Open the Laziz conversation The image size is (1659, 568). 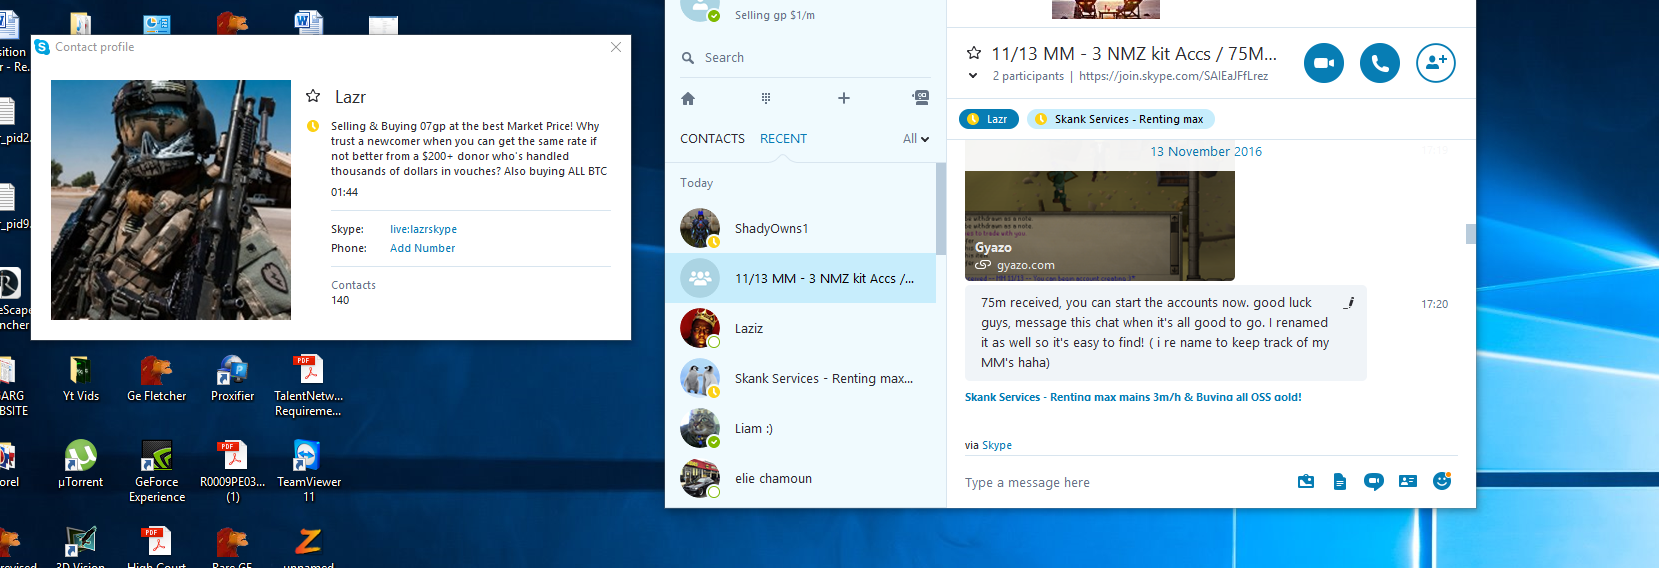click(x=800, y=328)
